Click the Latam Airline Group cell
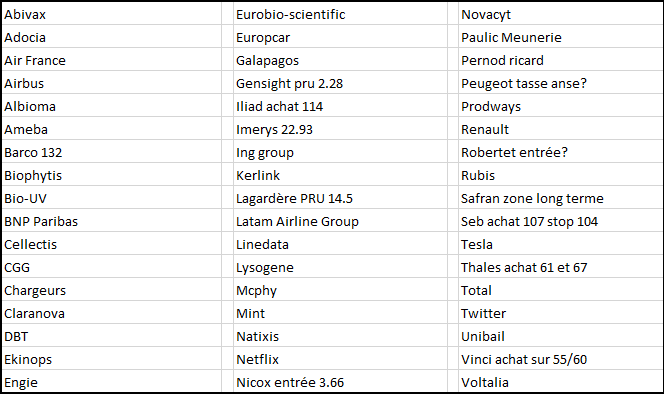The width and height of the screenshot is (665, 394). 341,221
